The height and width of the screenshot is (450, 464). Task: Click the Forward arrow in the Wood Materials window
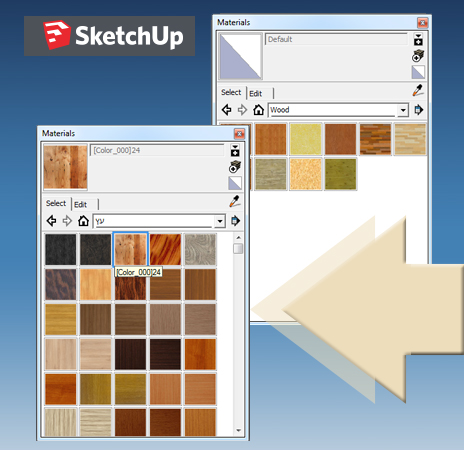pyautogui.click(x=242, y=110)
